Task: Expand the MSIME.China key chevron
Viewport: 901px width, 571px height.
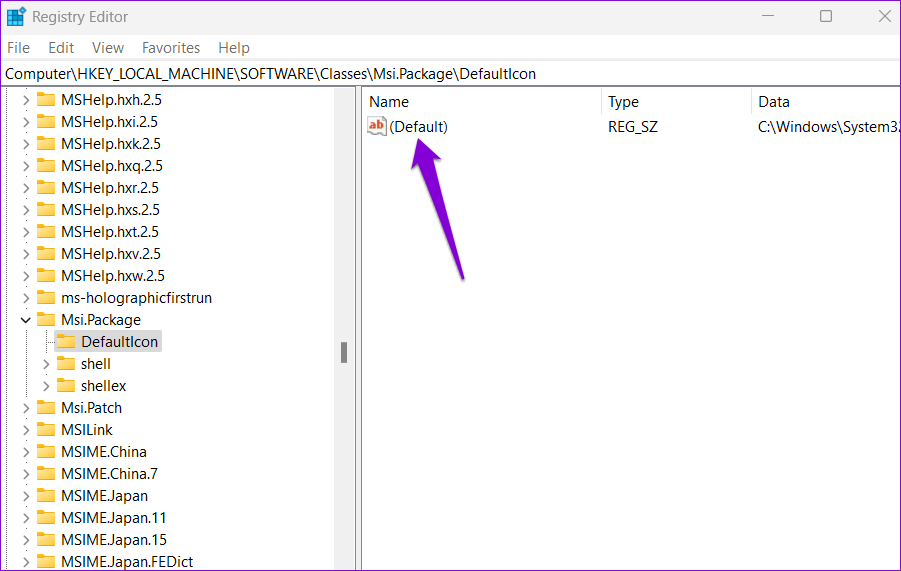Action: [x=26, y=452]
